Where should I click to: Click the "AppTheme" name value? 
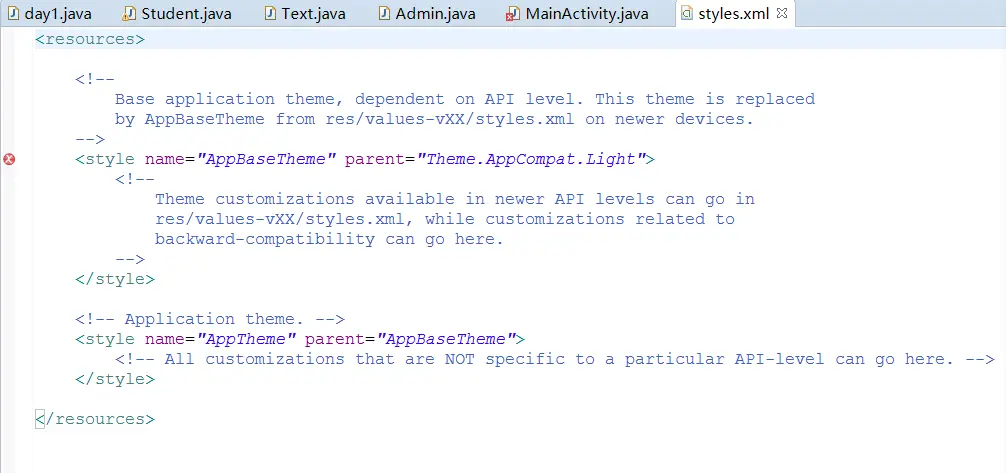click(246, 339)
